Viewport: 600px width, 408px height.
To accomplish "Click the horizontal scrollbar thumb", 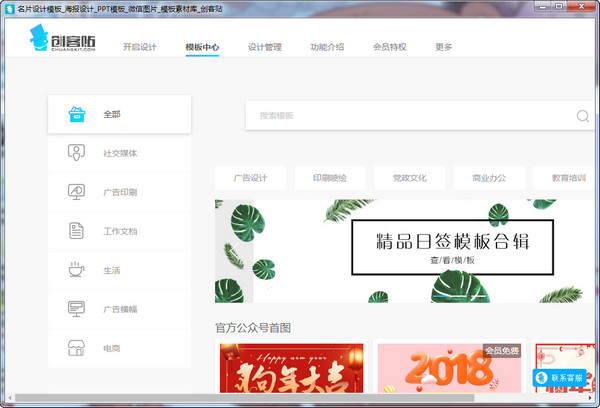I will pos(245,398).
